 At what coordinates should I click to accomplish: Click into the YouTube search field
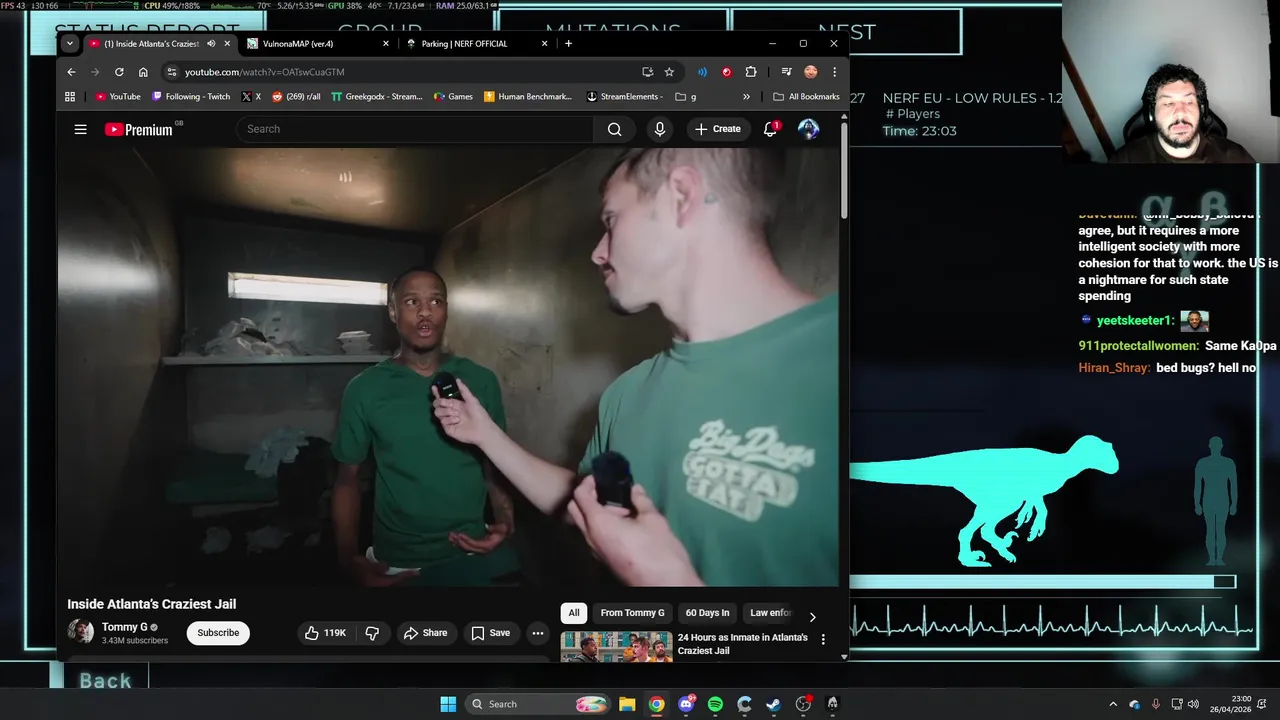click(x=415, y=129)
